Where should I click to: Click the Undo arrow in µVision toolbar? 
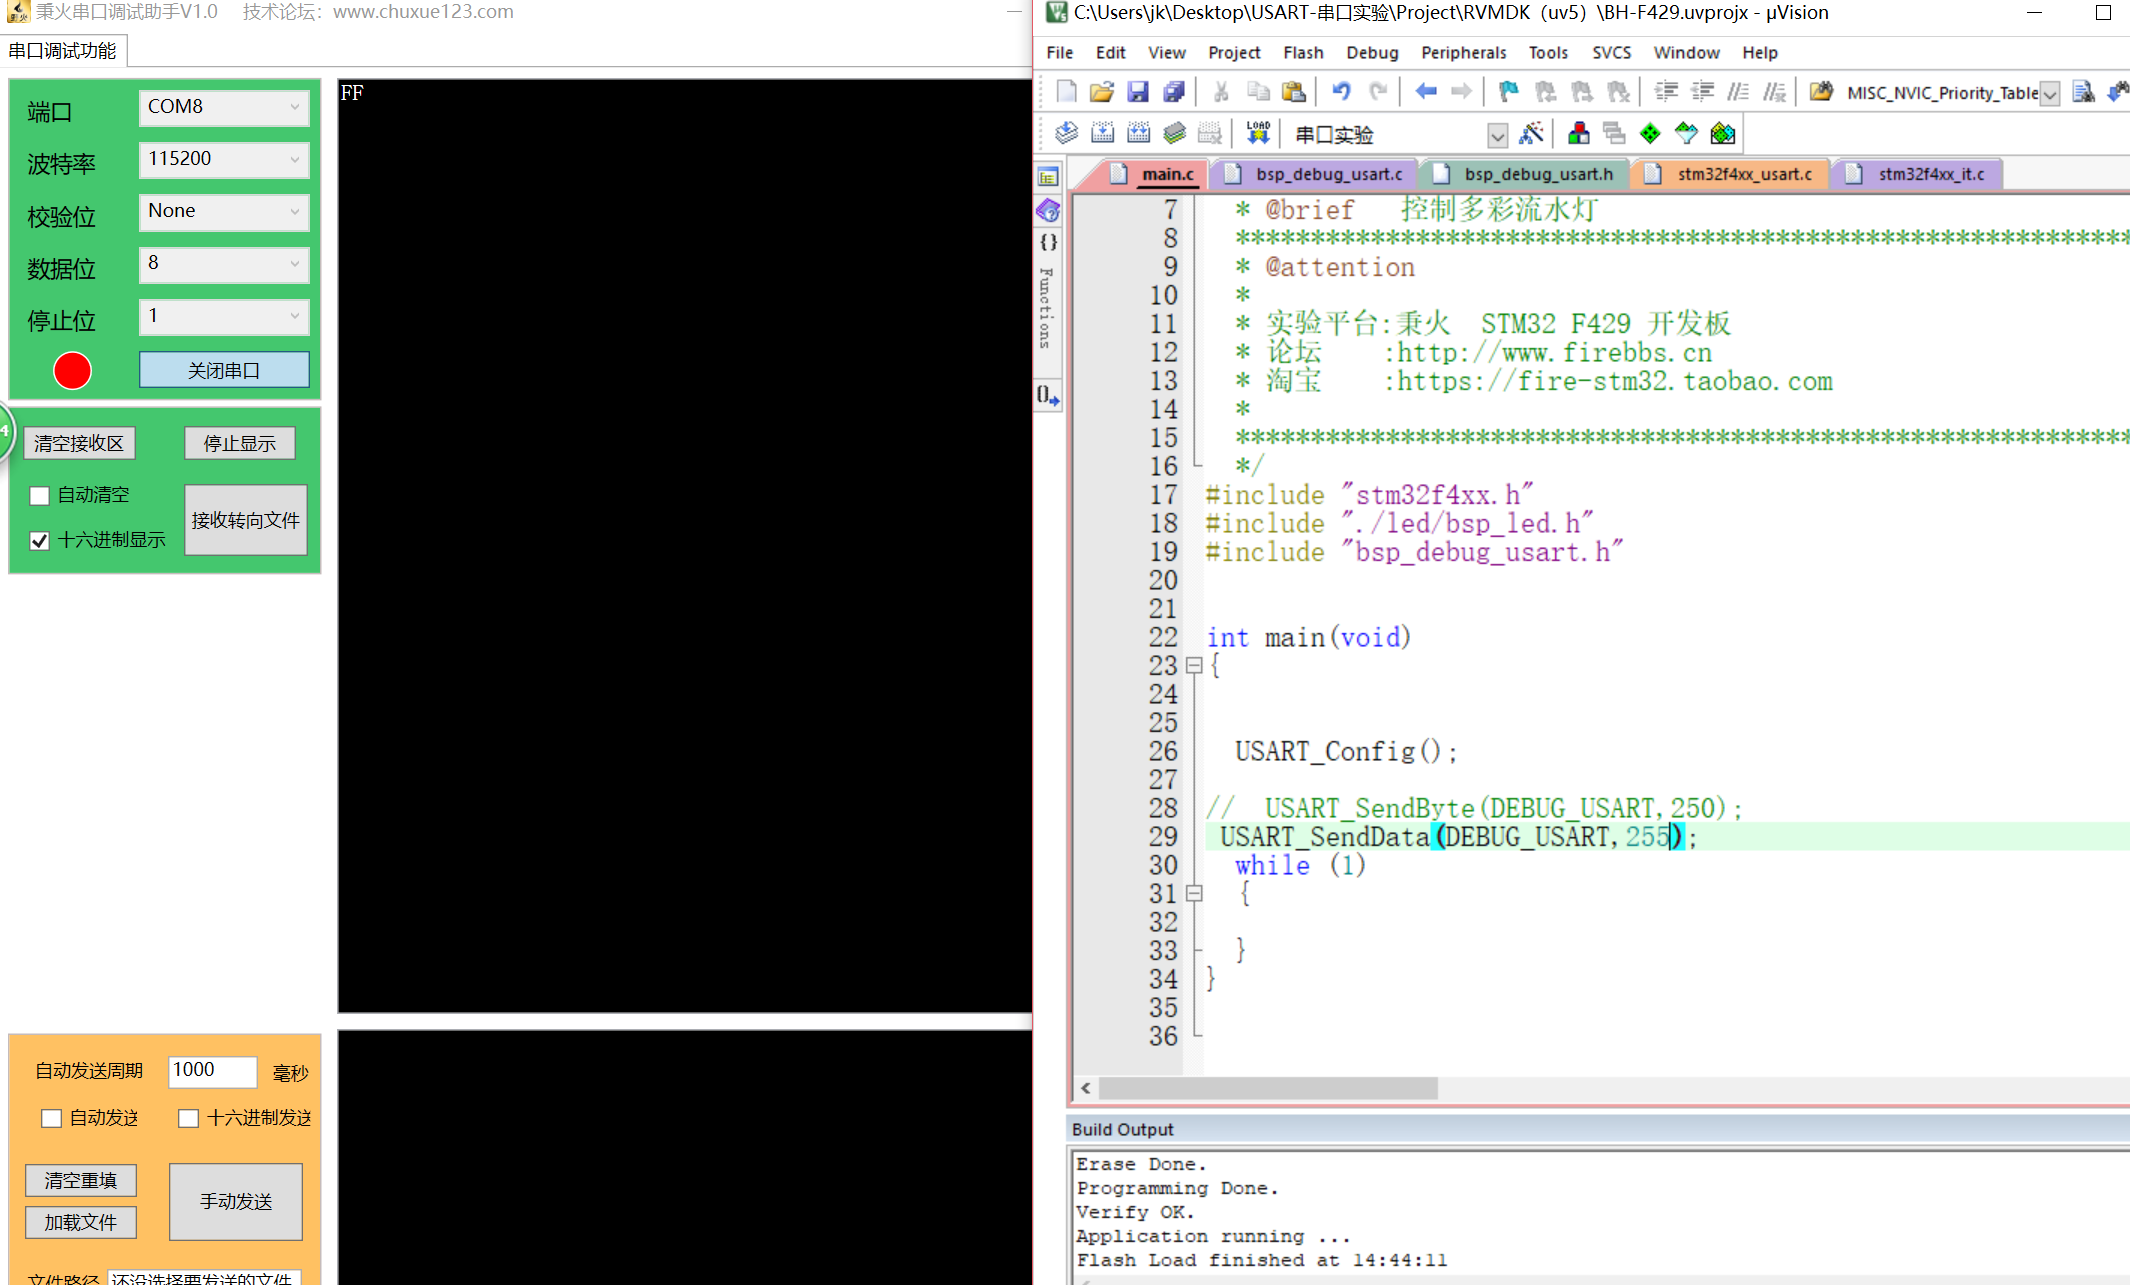point(1341,92)
